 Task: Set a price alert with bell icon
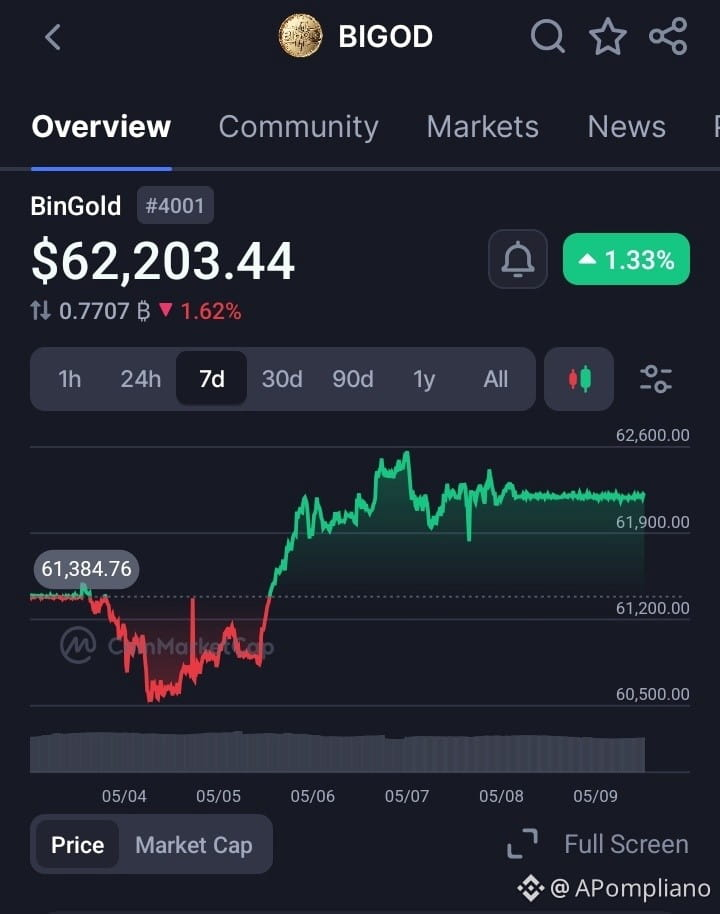(x=518, y=259)
